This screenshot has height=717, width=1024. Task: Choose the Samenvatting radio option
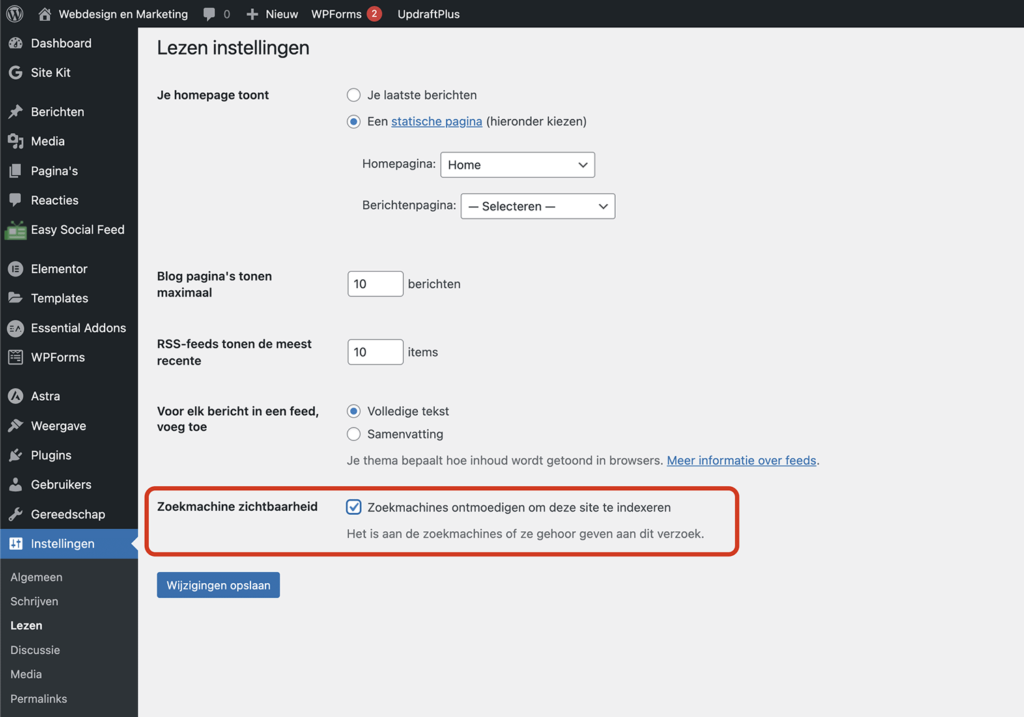354,434
